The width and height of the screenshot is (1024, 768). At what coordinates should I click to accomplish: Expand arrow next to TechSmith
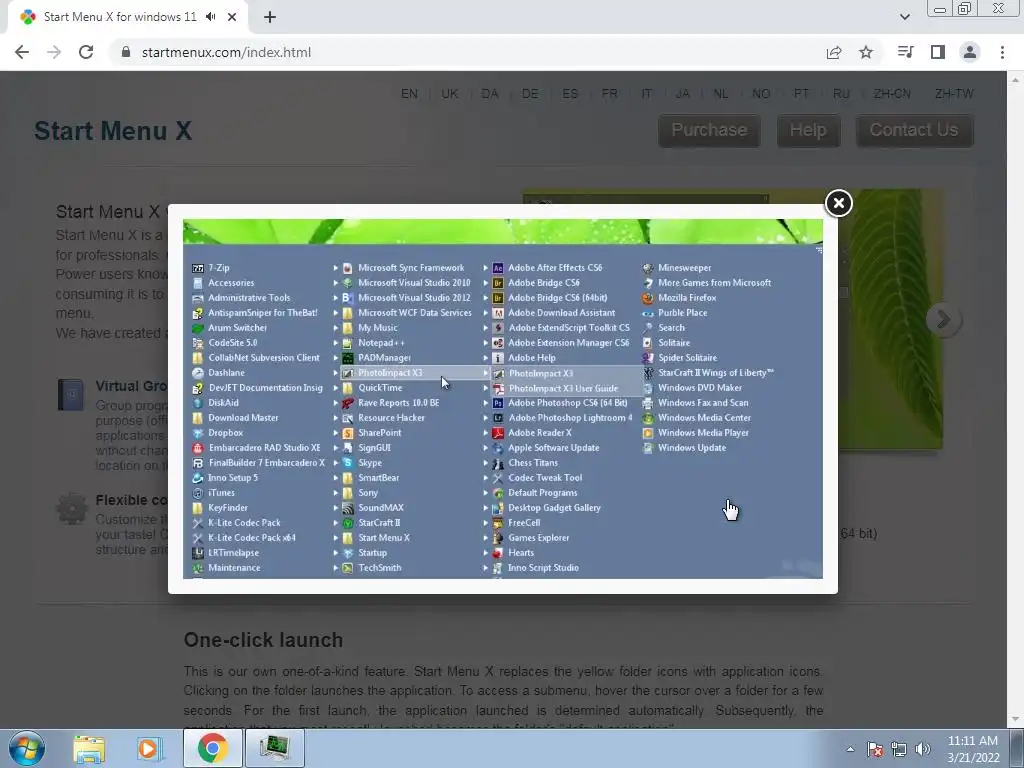point(336,568)
